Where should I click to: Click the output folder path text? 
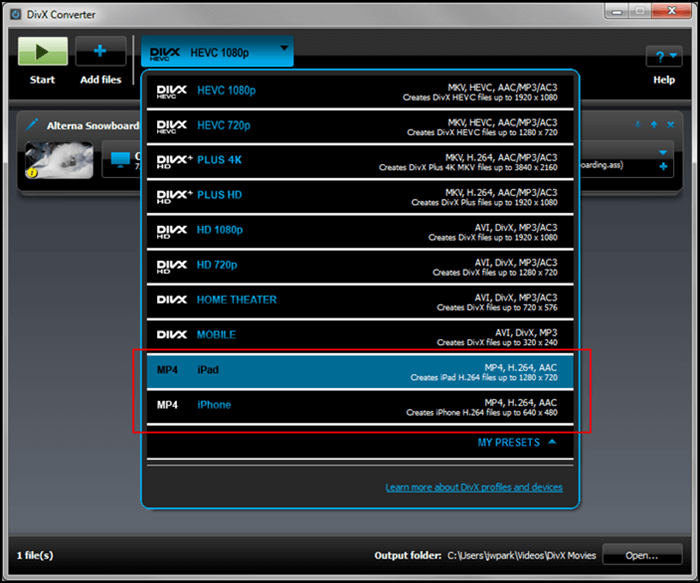click(x=521, y=555)
